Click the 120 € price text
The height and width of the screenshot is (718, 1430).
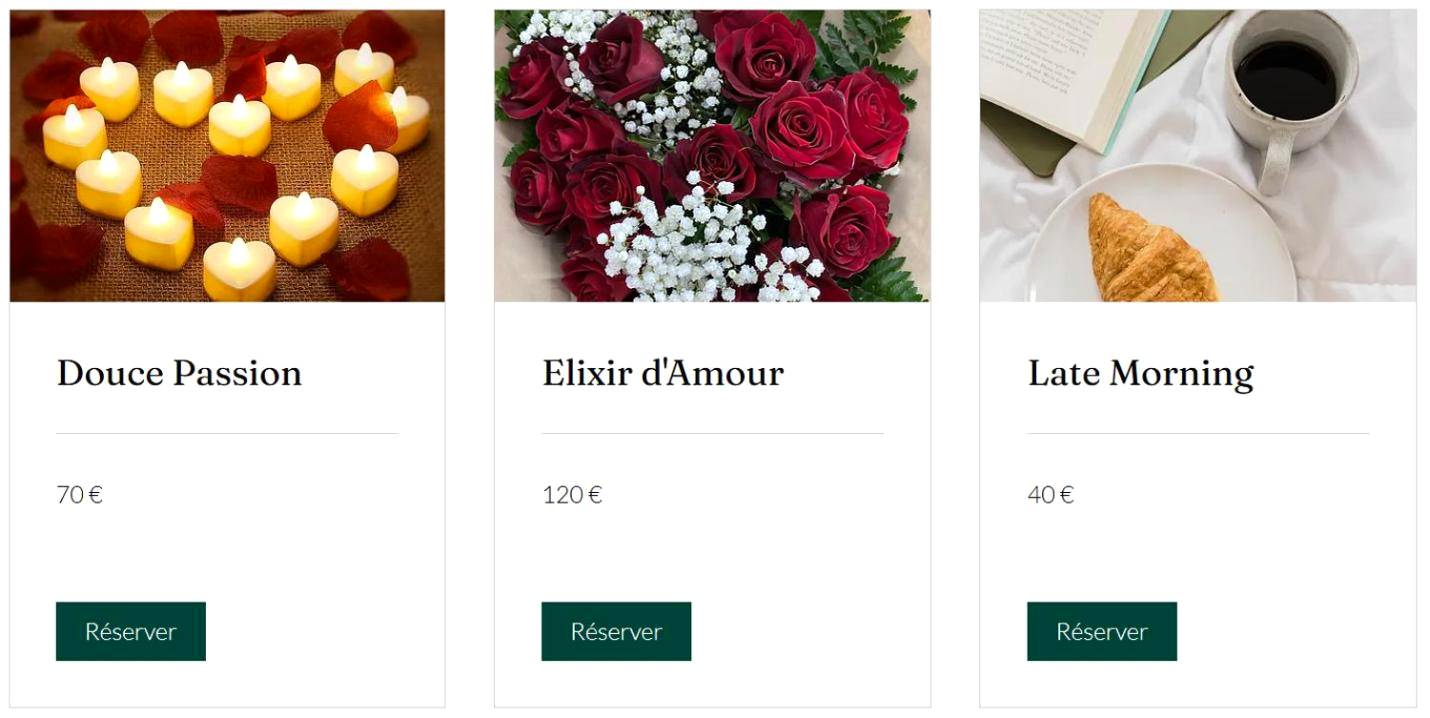coord(572,495)
